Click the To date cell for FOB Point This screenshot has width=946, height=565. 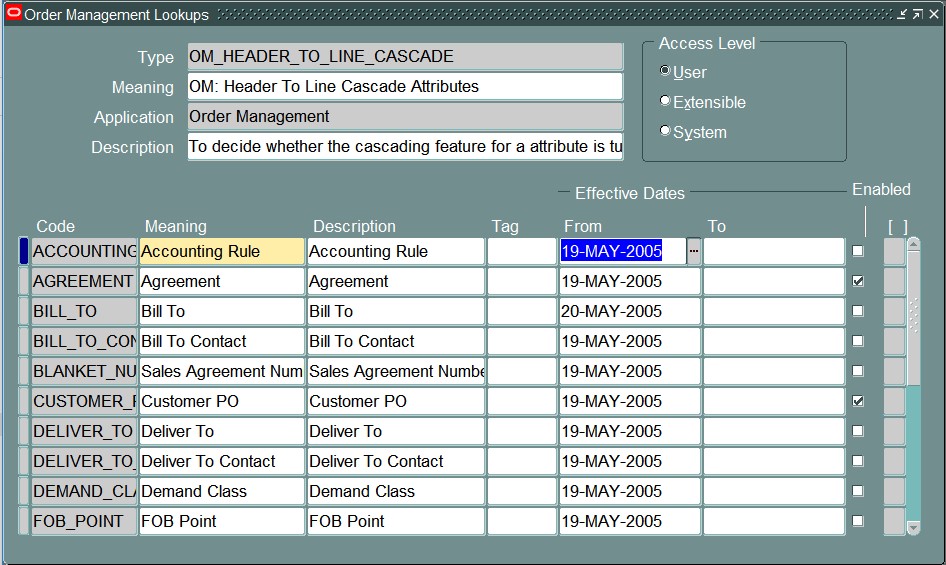[774, 522]
